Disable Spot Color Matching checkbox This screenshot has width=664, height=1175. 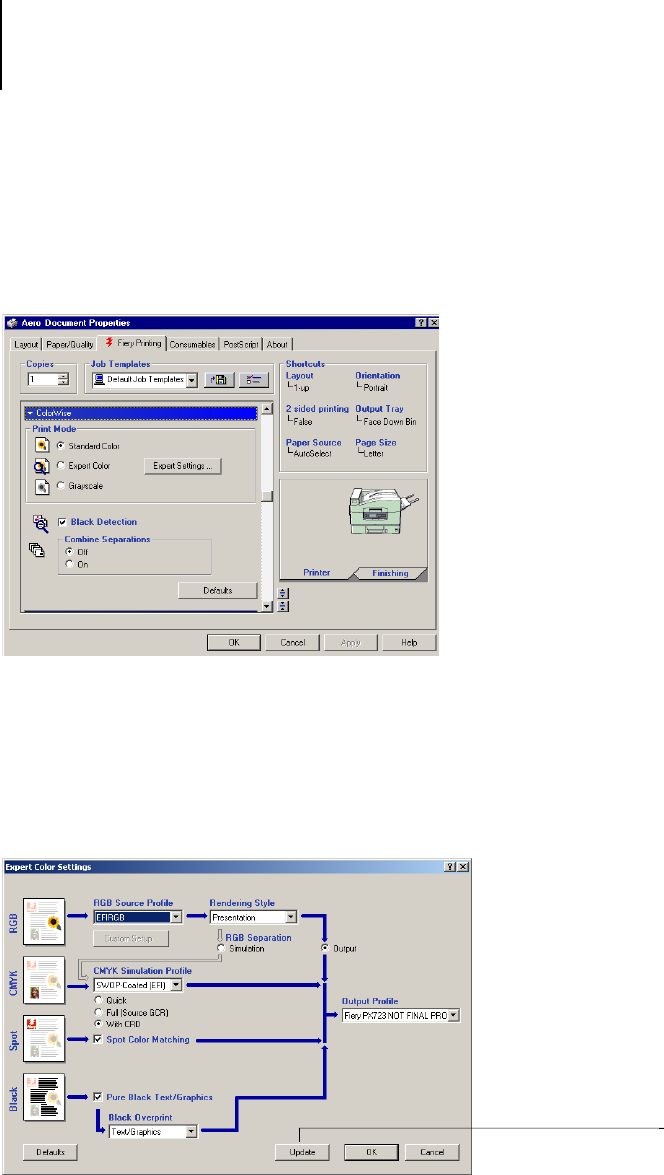click(97, 1040)
